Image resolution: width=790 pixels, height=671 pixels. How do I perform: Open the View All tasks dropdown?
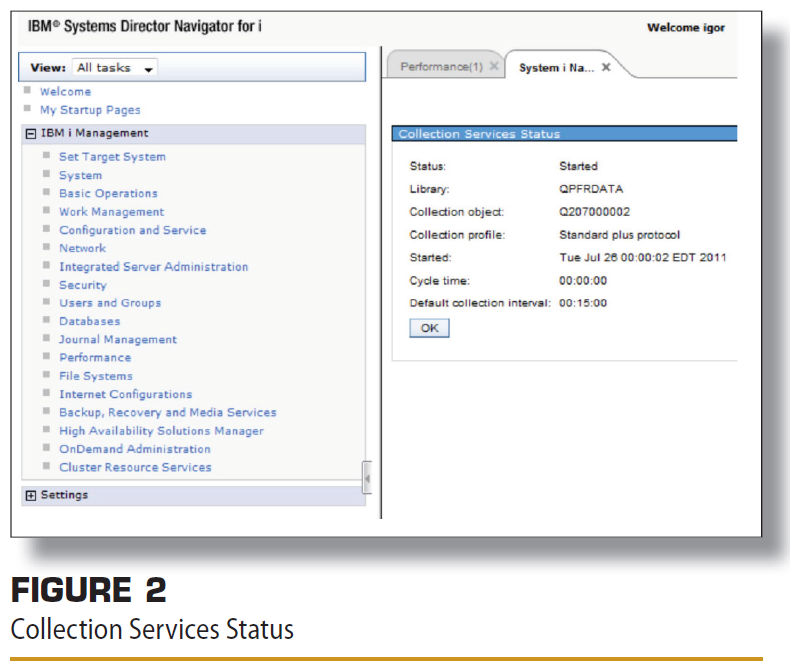pyautogui.click(x=115, y=68)
